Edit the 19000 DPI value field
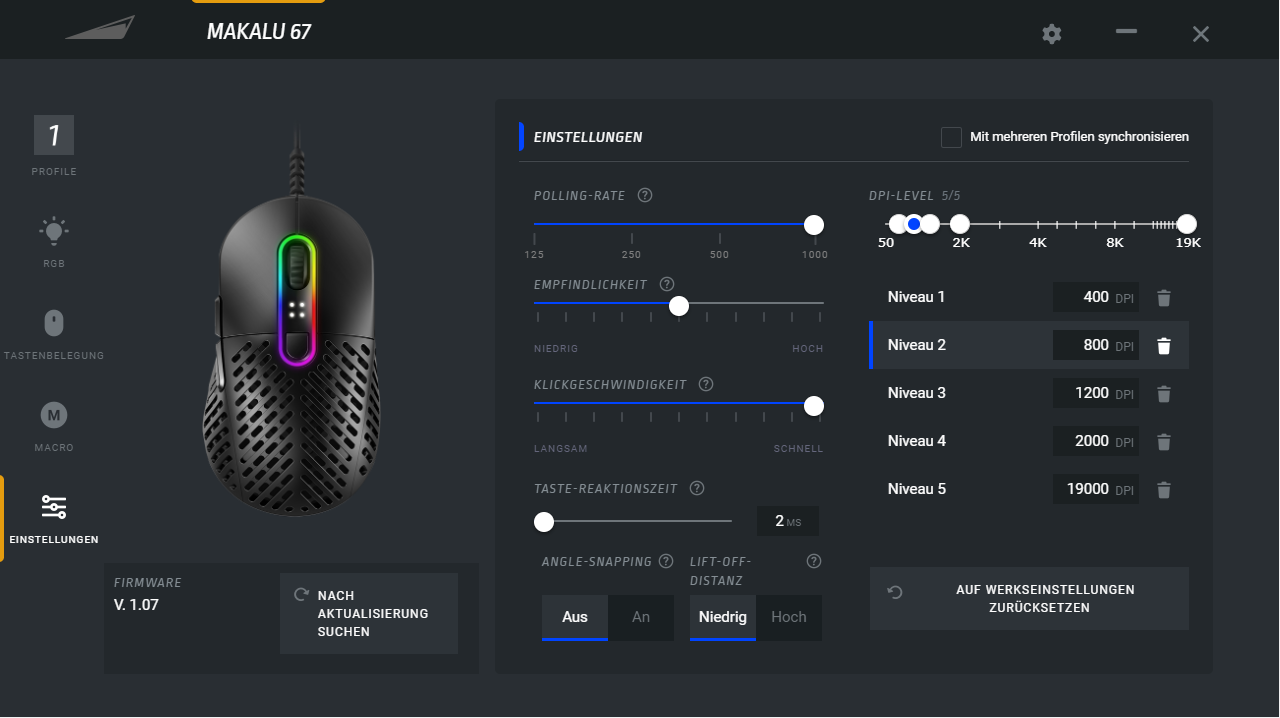The width and height of the screenshot is (1280, 718). pyautogui.click(x=1096, y=489)
